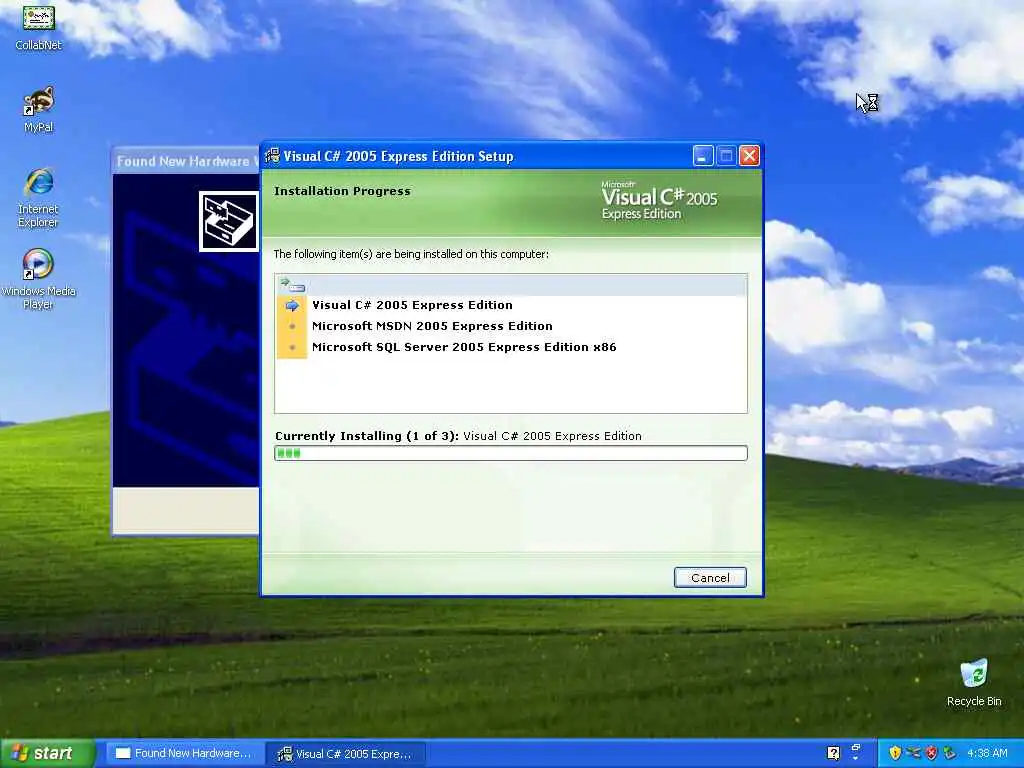
Task: Open Windows Media Player desktop shortcut
Action: pyautogui.click(x=38, y=279)
